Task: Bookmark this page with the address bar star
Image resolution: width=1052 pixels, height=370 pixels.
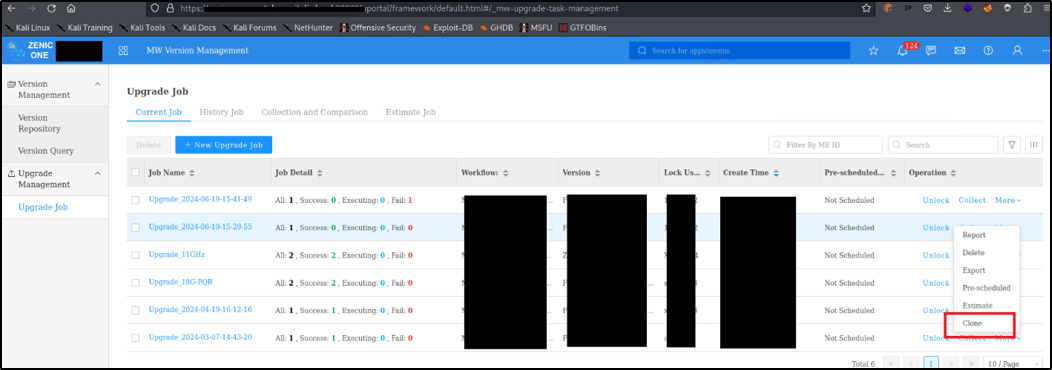Action: (x=867, y=9)
